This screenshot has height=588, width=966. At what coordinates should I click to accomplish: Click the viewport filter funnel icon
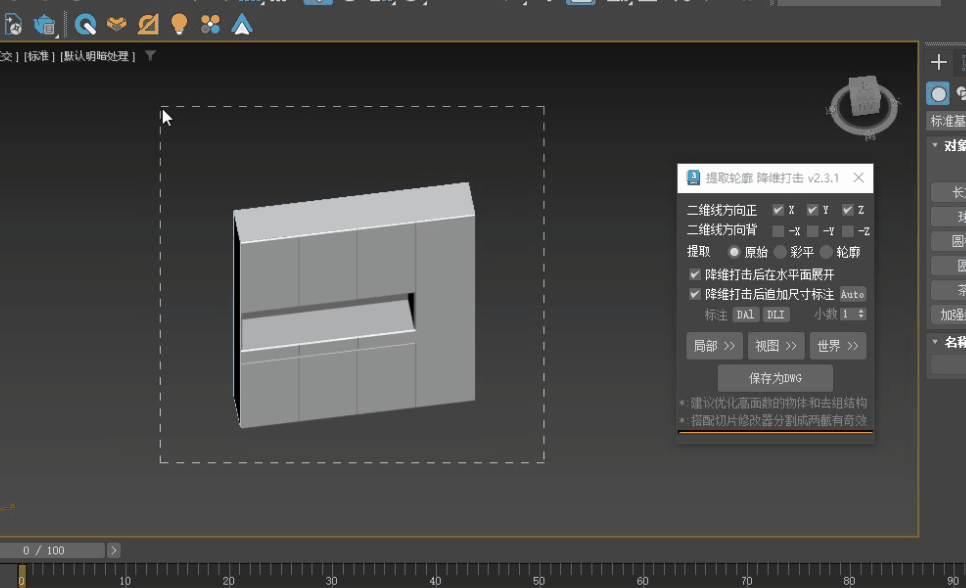click(150, 55)
